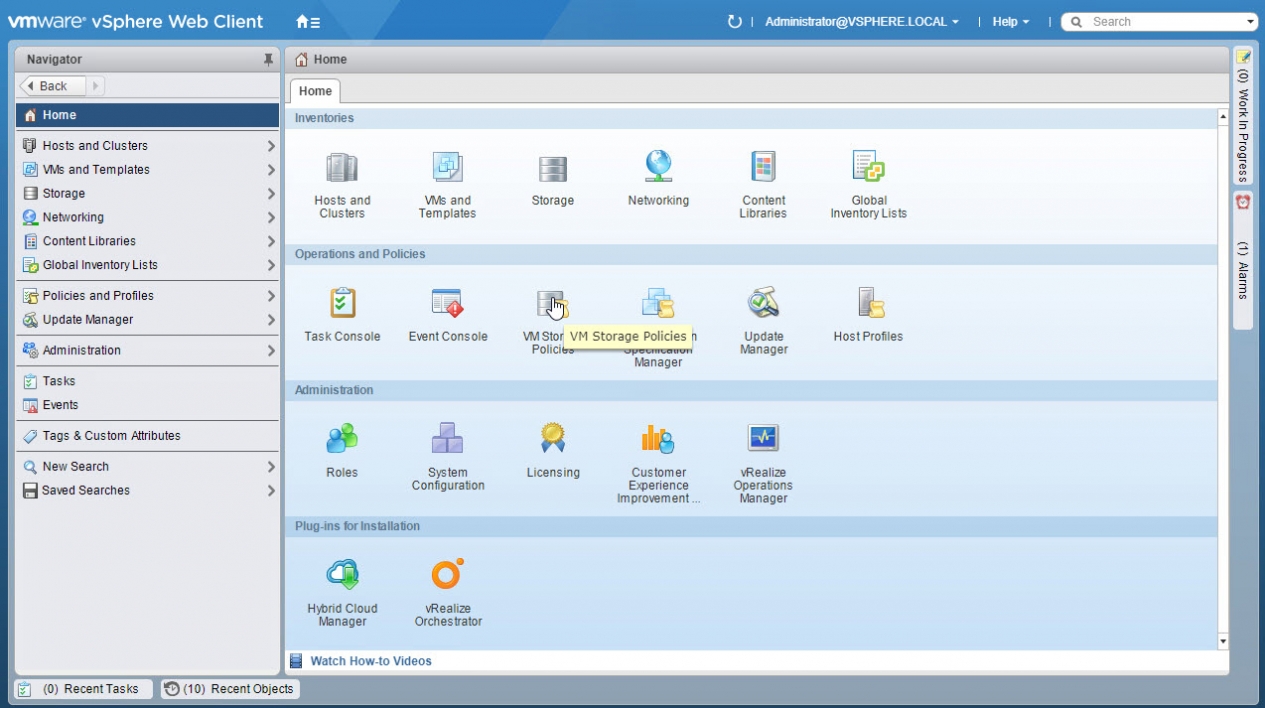Open the Host Profiles icon
Viewport: 1265px width, 708px height.
click(868, 304)
